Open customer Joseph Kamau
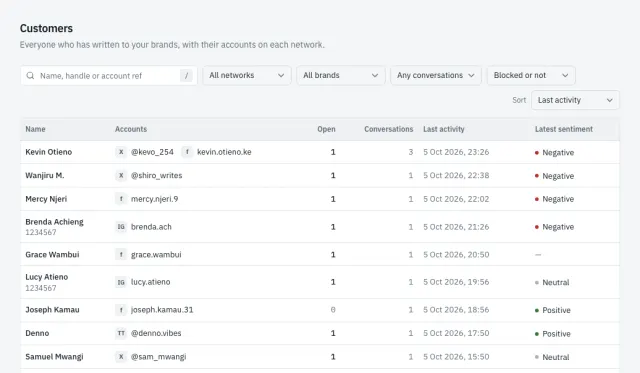This screenshot has width=640, height=373. click(x=52, y=310)
